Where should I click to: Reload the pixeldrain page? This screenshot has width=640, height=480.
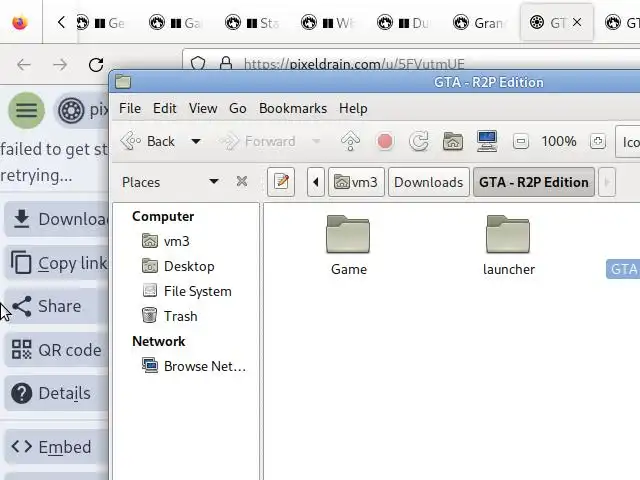point(96,64)
